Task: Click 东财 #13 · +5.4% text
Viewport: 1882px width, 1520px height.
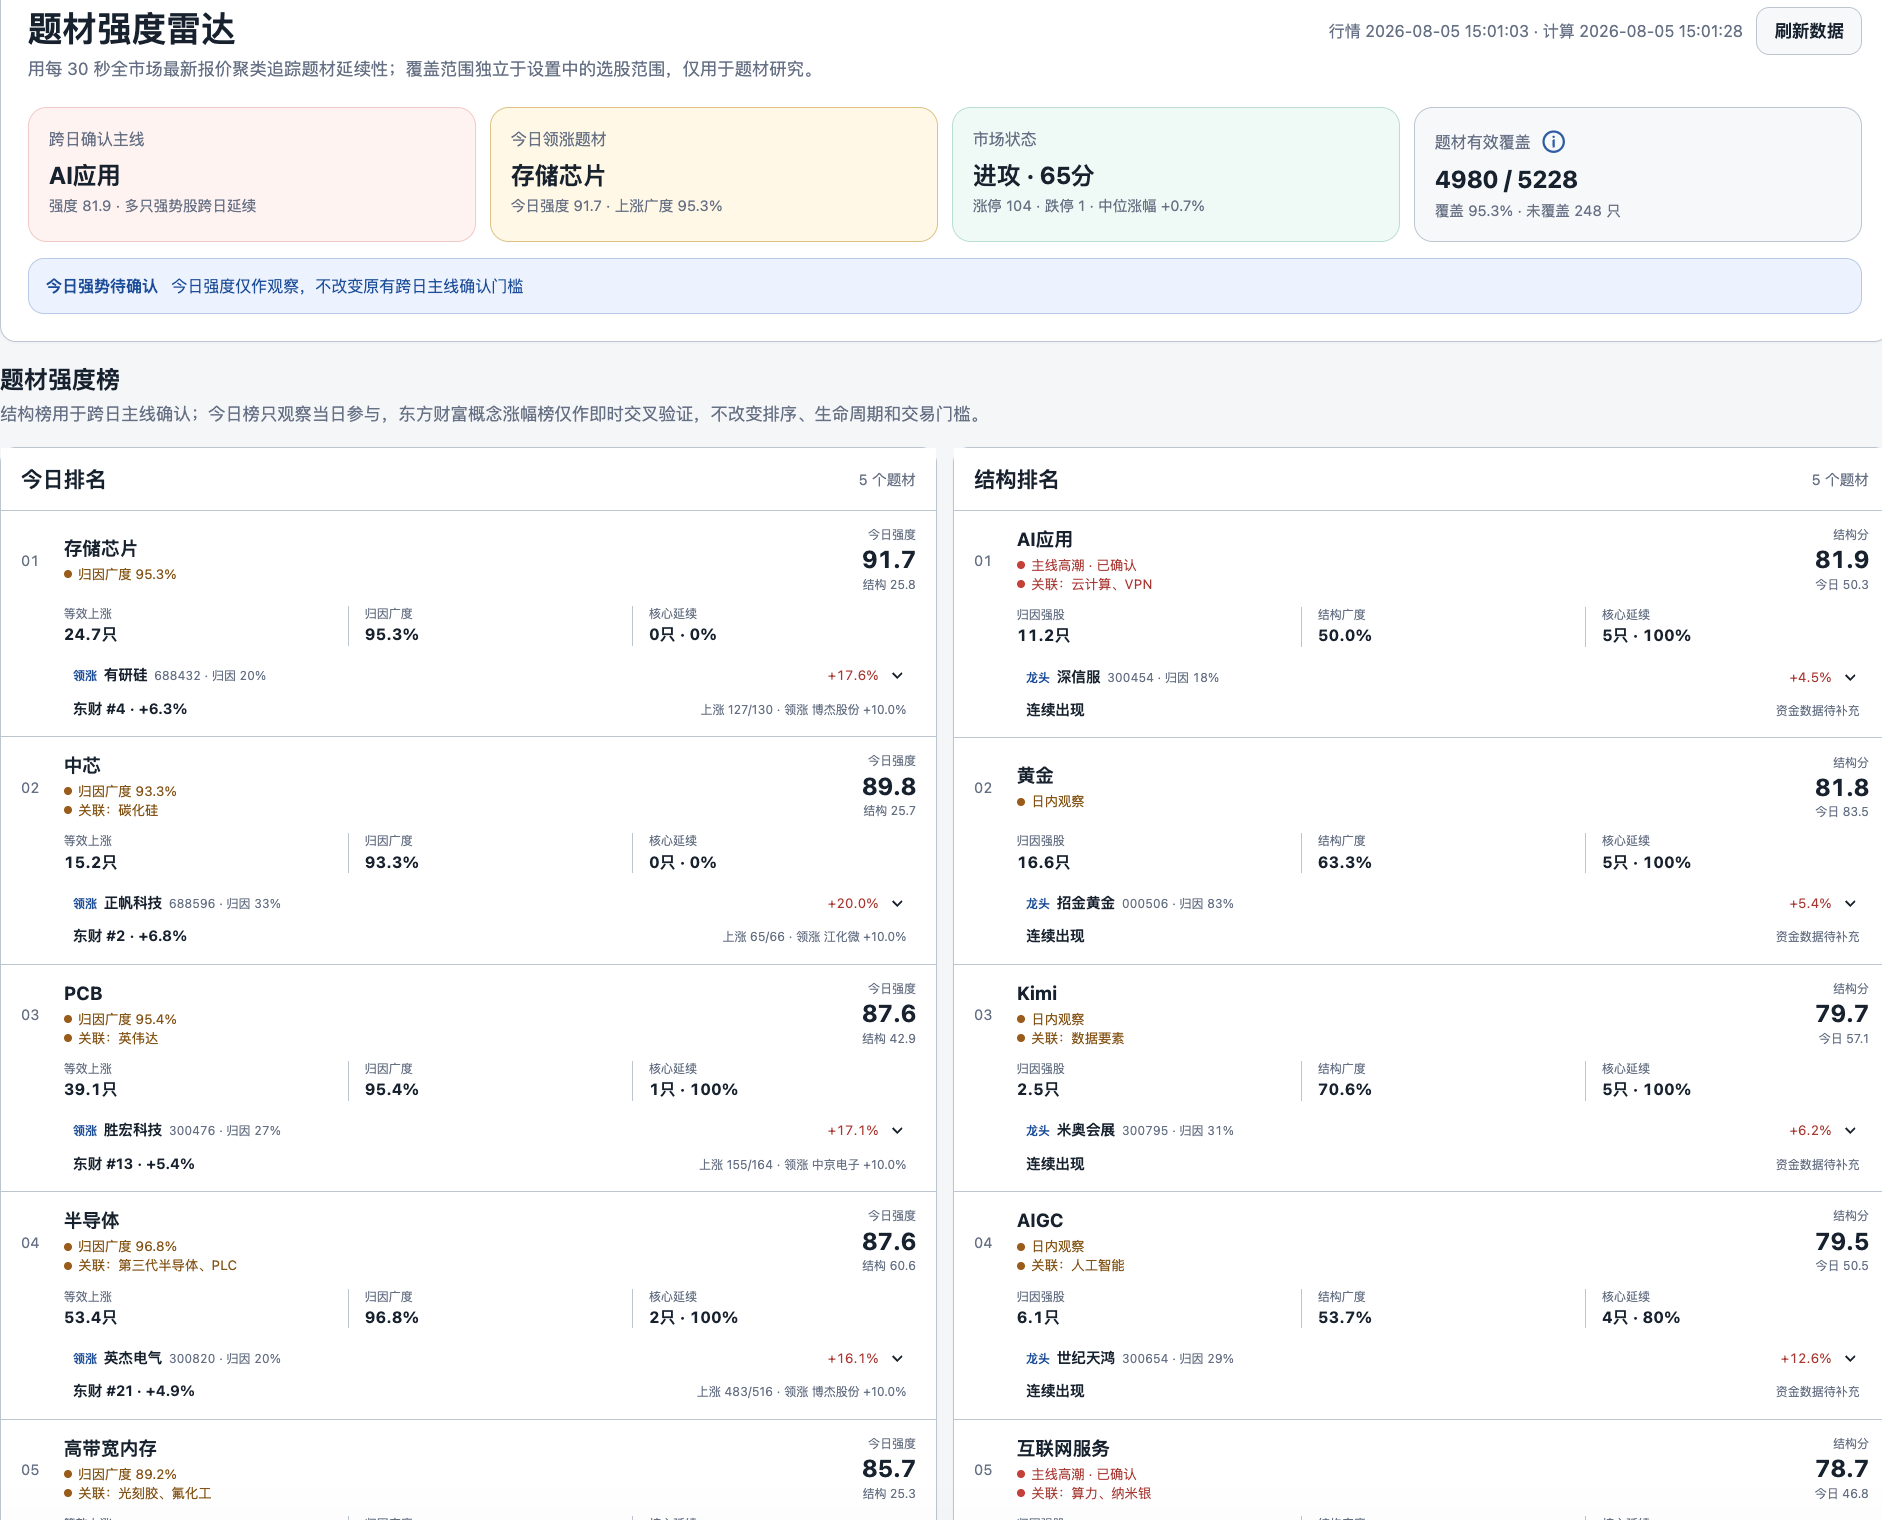Action: (134, 1164)
